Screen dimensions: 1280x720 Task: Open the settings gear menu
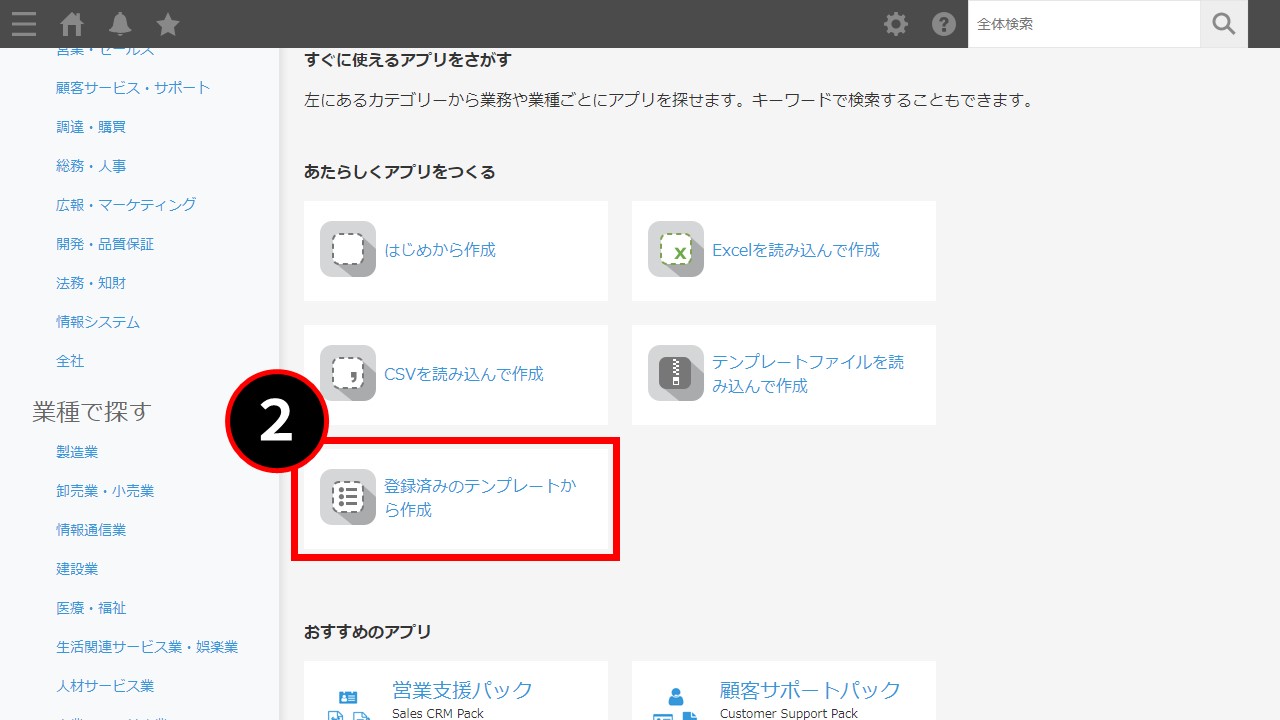tap(896, 24)
